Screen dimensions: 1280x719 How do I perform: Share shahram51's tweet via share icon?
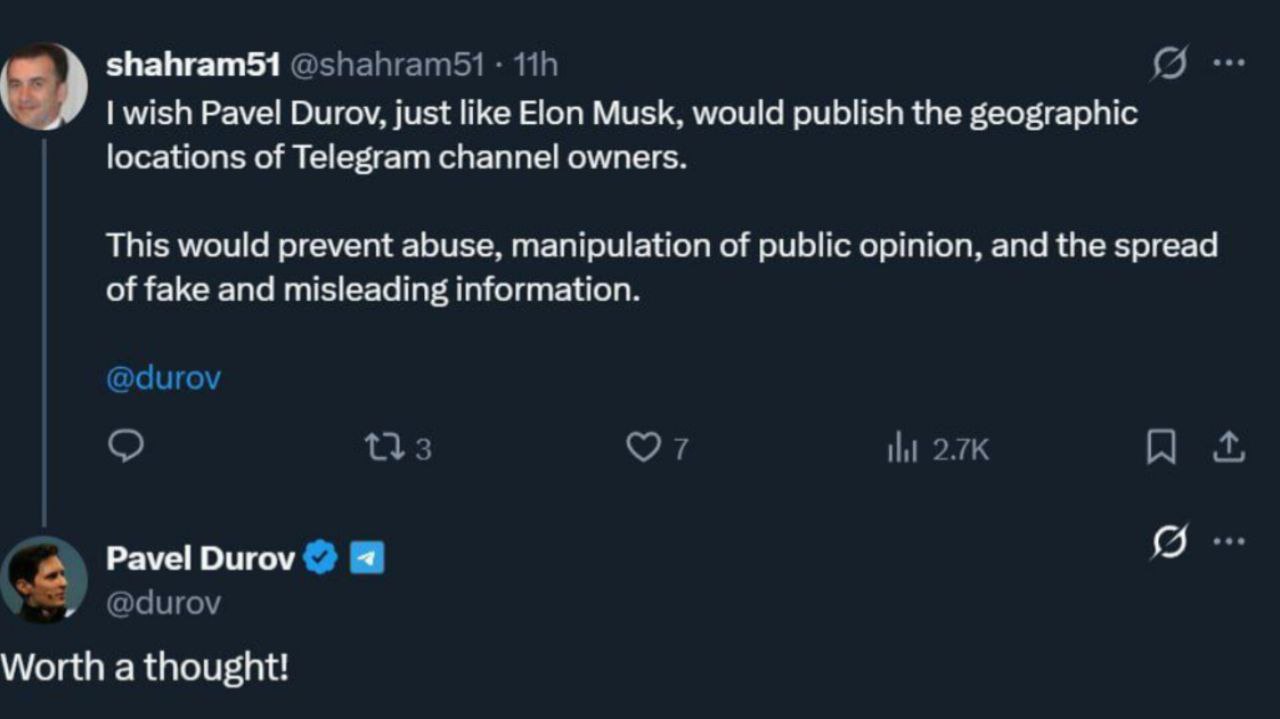point(1228,448)
